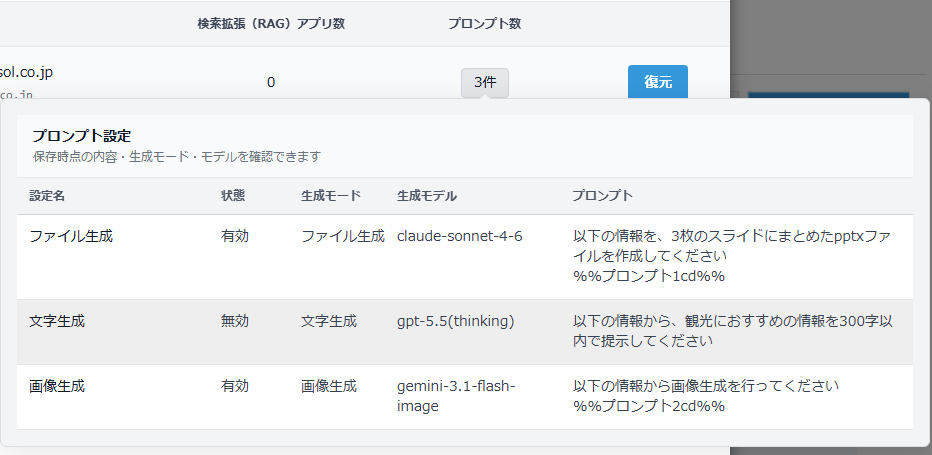Click the プロンプト column header in popover

click(603, 196)
